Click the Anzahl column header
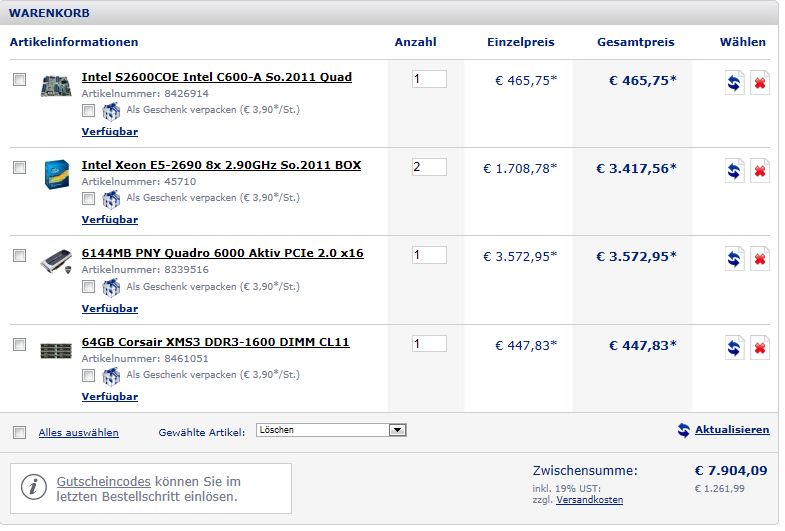Screen dimensions: 785x531 click(416, 42)
